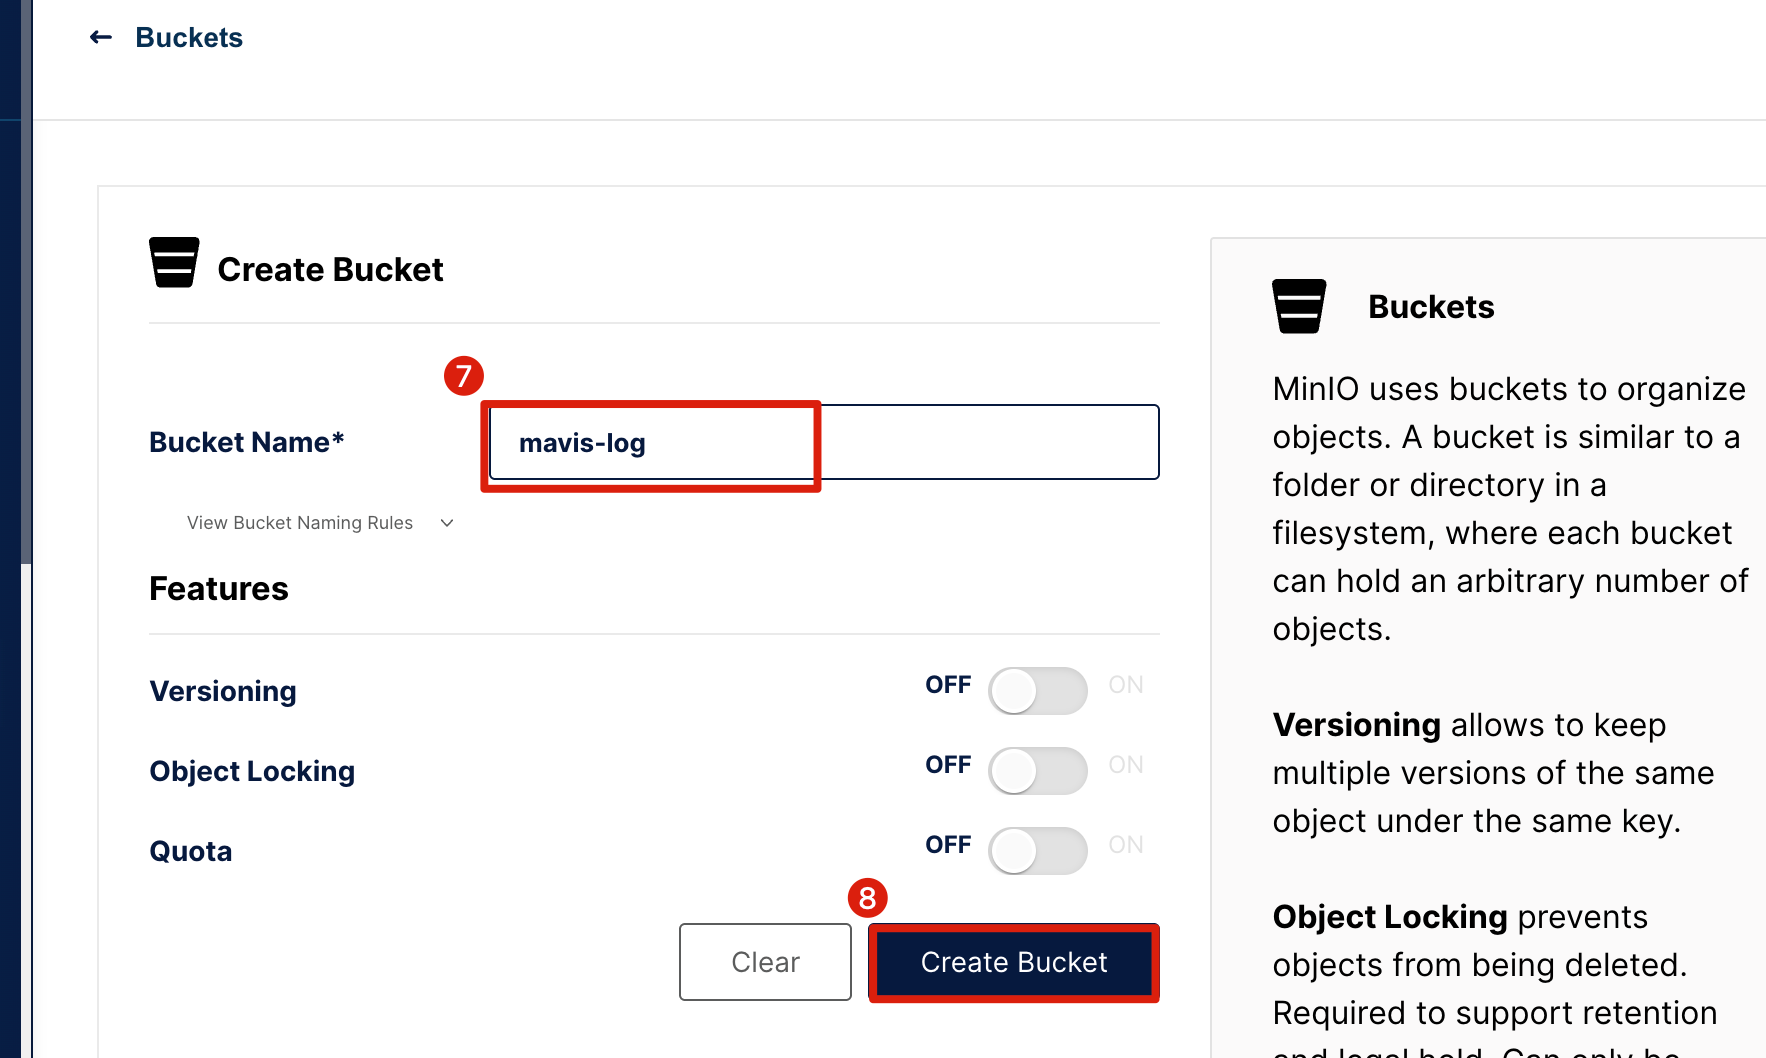Click the back arrow icon
The image size is (1766, 1058).
point(101,38)
